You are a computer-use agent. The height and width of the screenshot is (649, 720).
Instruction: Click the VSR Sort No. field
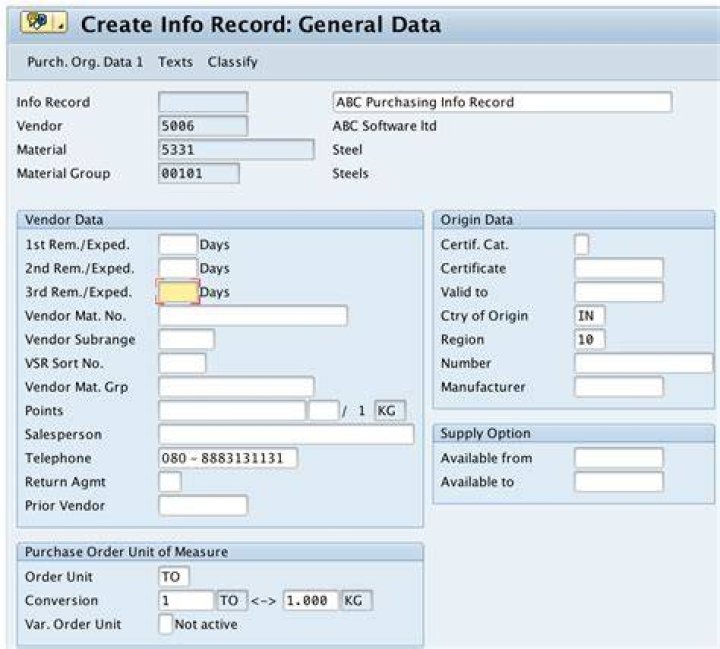click(182, 363)
